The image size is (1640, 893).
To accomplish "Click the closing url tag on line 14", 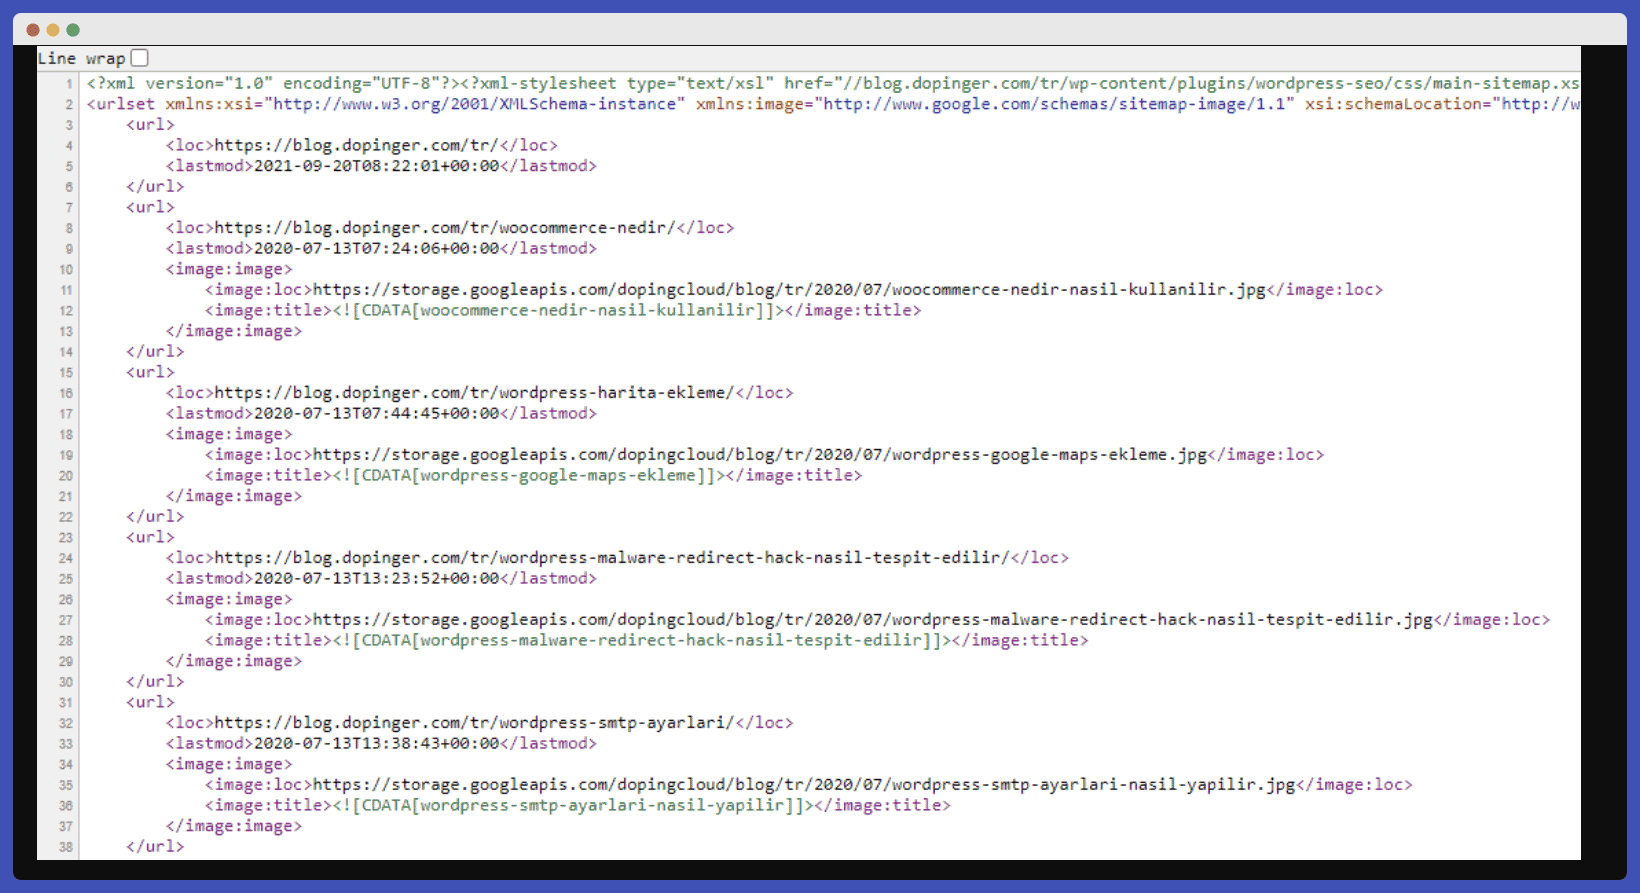I will (155, 351).
